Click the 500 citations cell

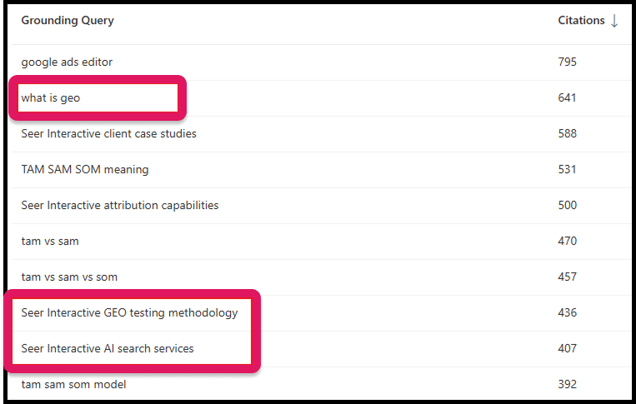pos(567,205)
